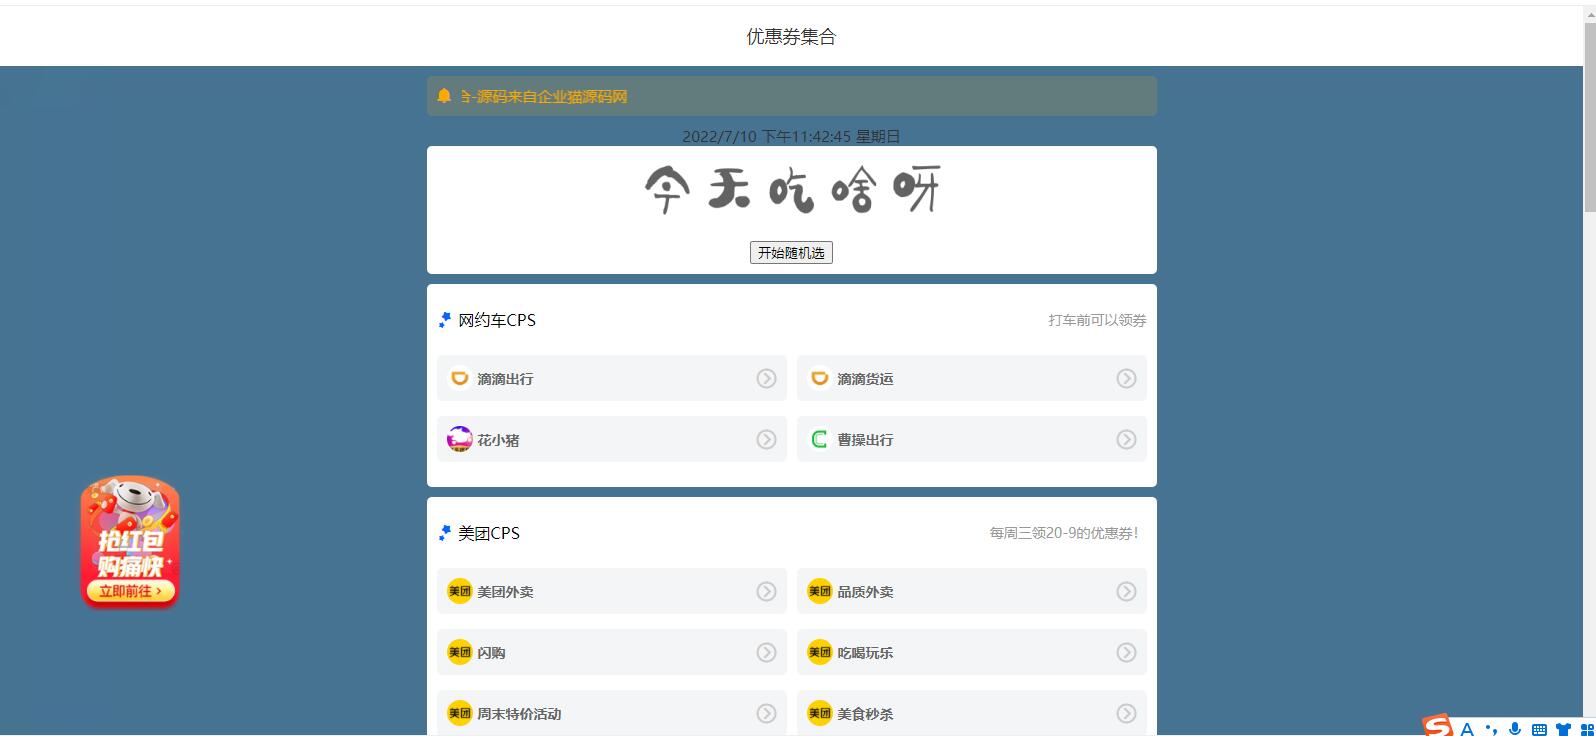Open the Sogou soft keyboard icon
Screen dimensions: 1596x736
click(1539, 729)
